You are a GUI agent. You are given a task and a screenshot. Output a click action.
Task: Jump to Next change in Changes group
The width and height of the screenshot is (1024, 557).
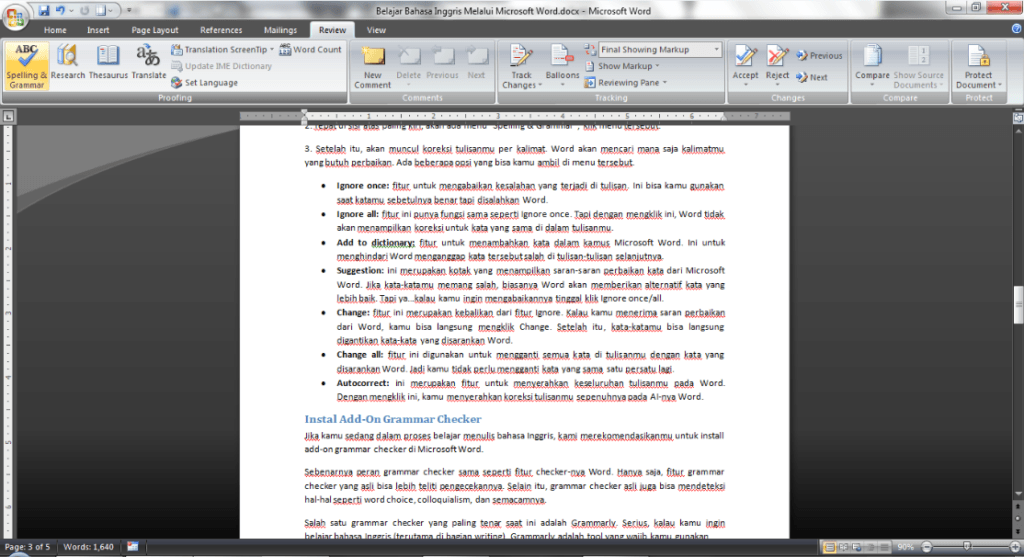pos(812,77)
